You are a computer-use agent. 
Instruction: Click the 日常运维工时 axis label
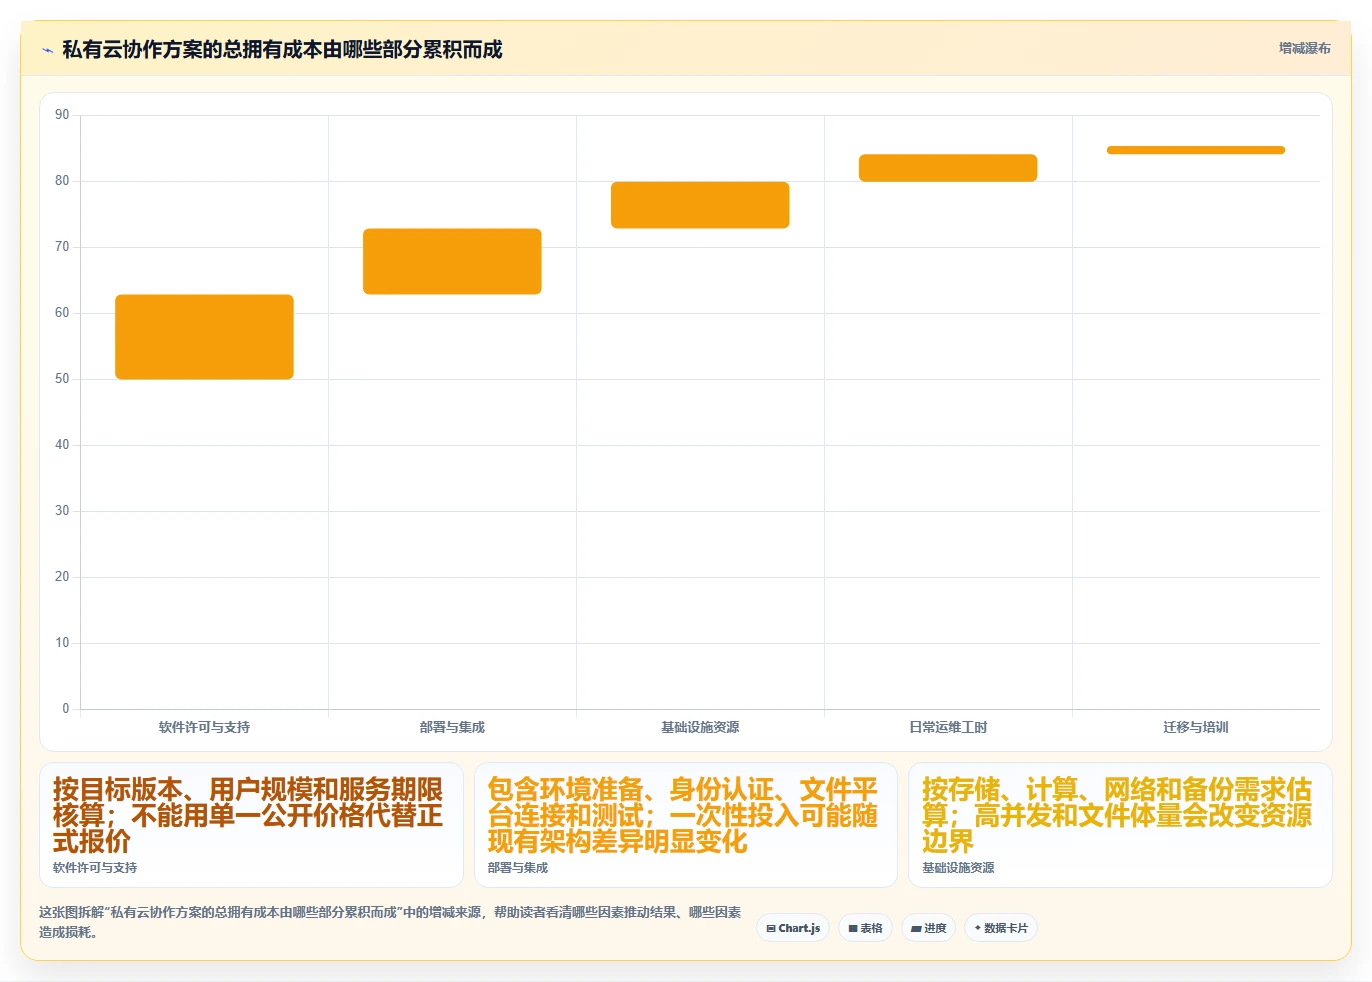point(948,727)
